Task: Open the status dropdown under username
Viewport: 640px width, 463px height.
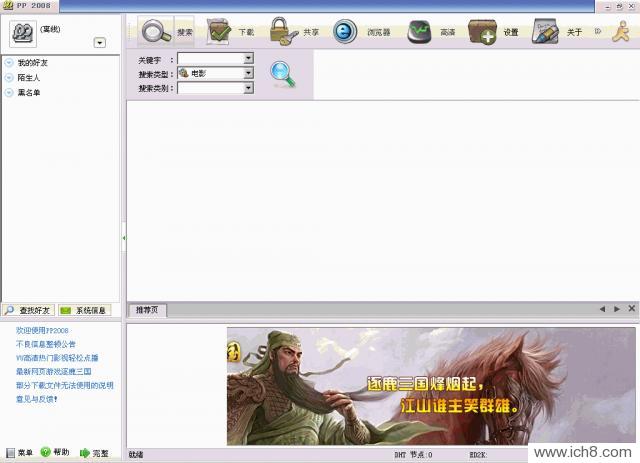Action: (x=100, y=42)
